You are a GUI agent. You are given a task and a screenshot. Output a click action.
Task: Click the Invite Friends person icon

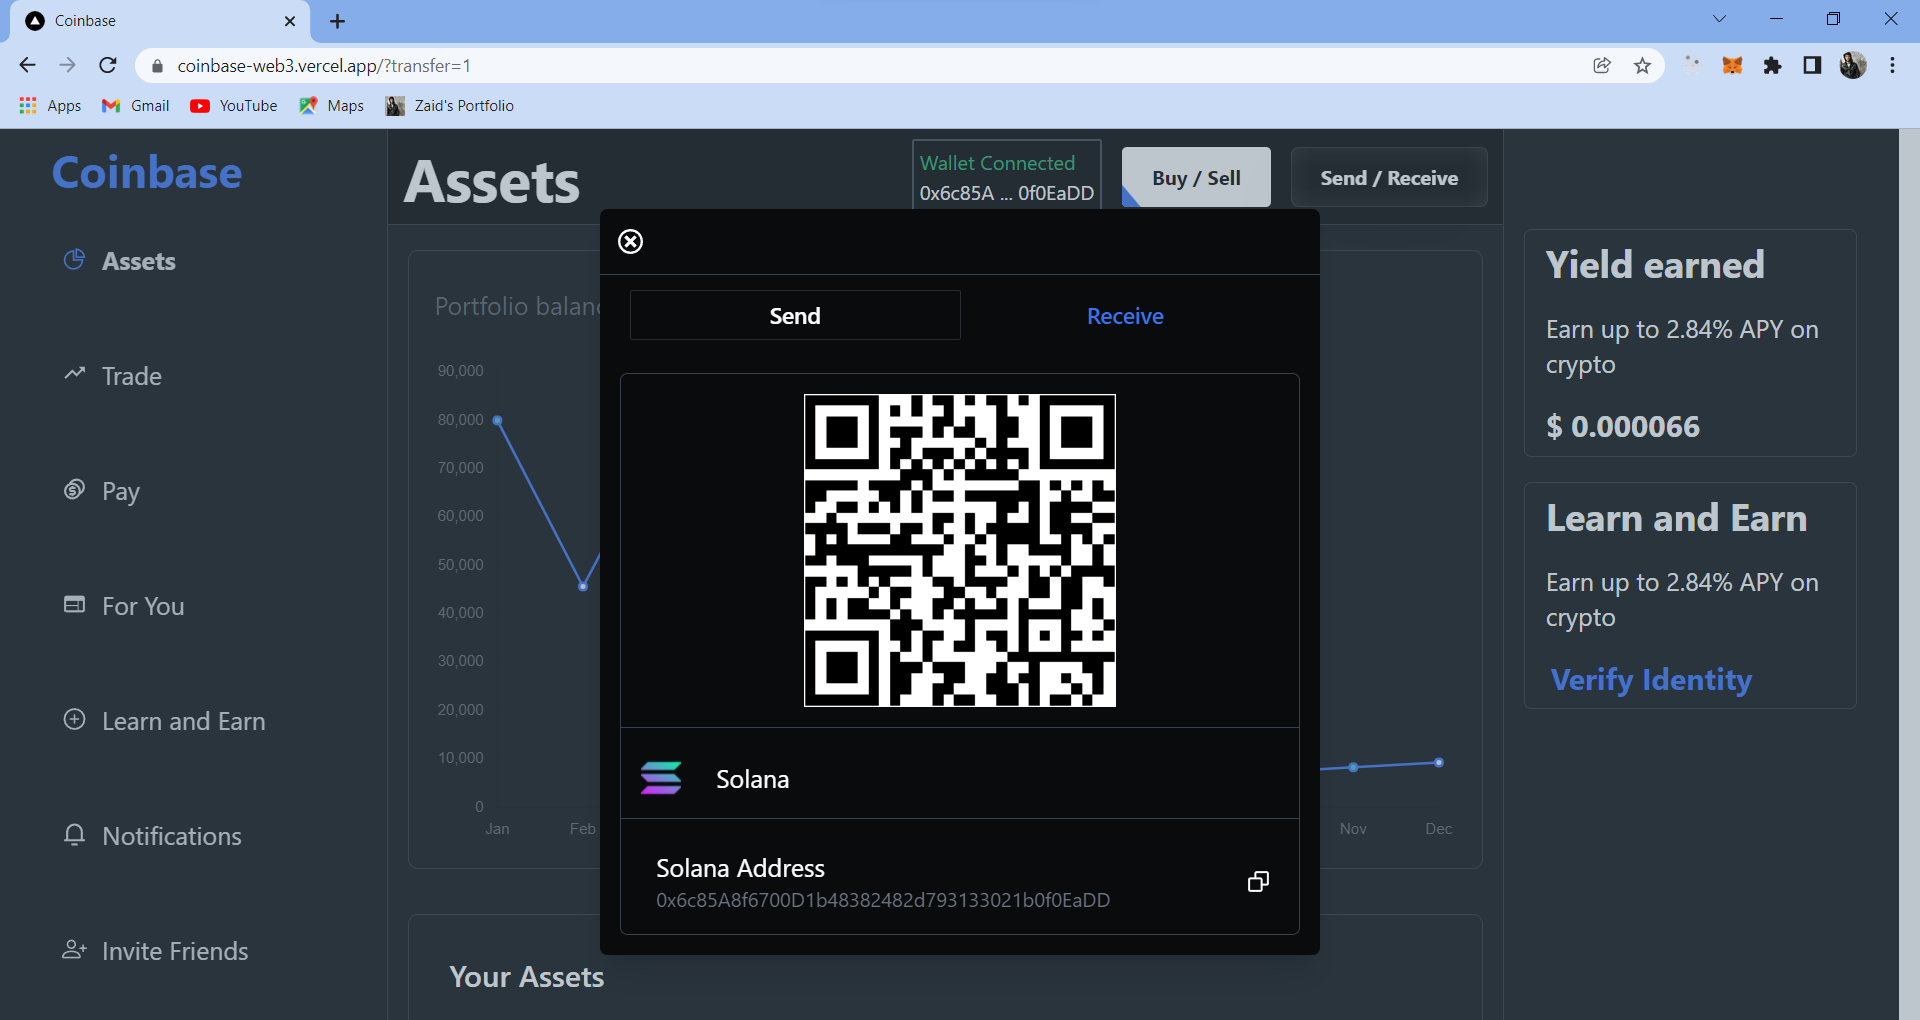(x=74, y=949)
